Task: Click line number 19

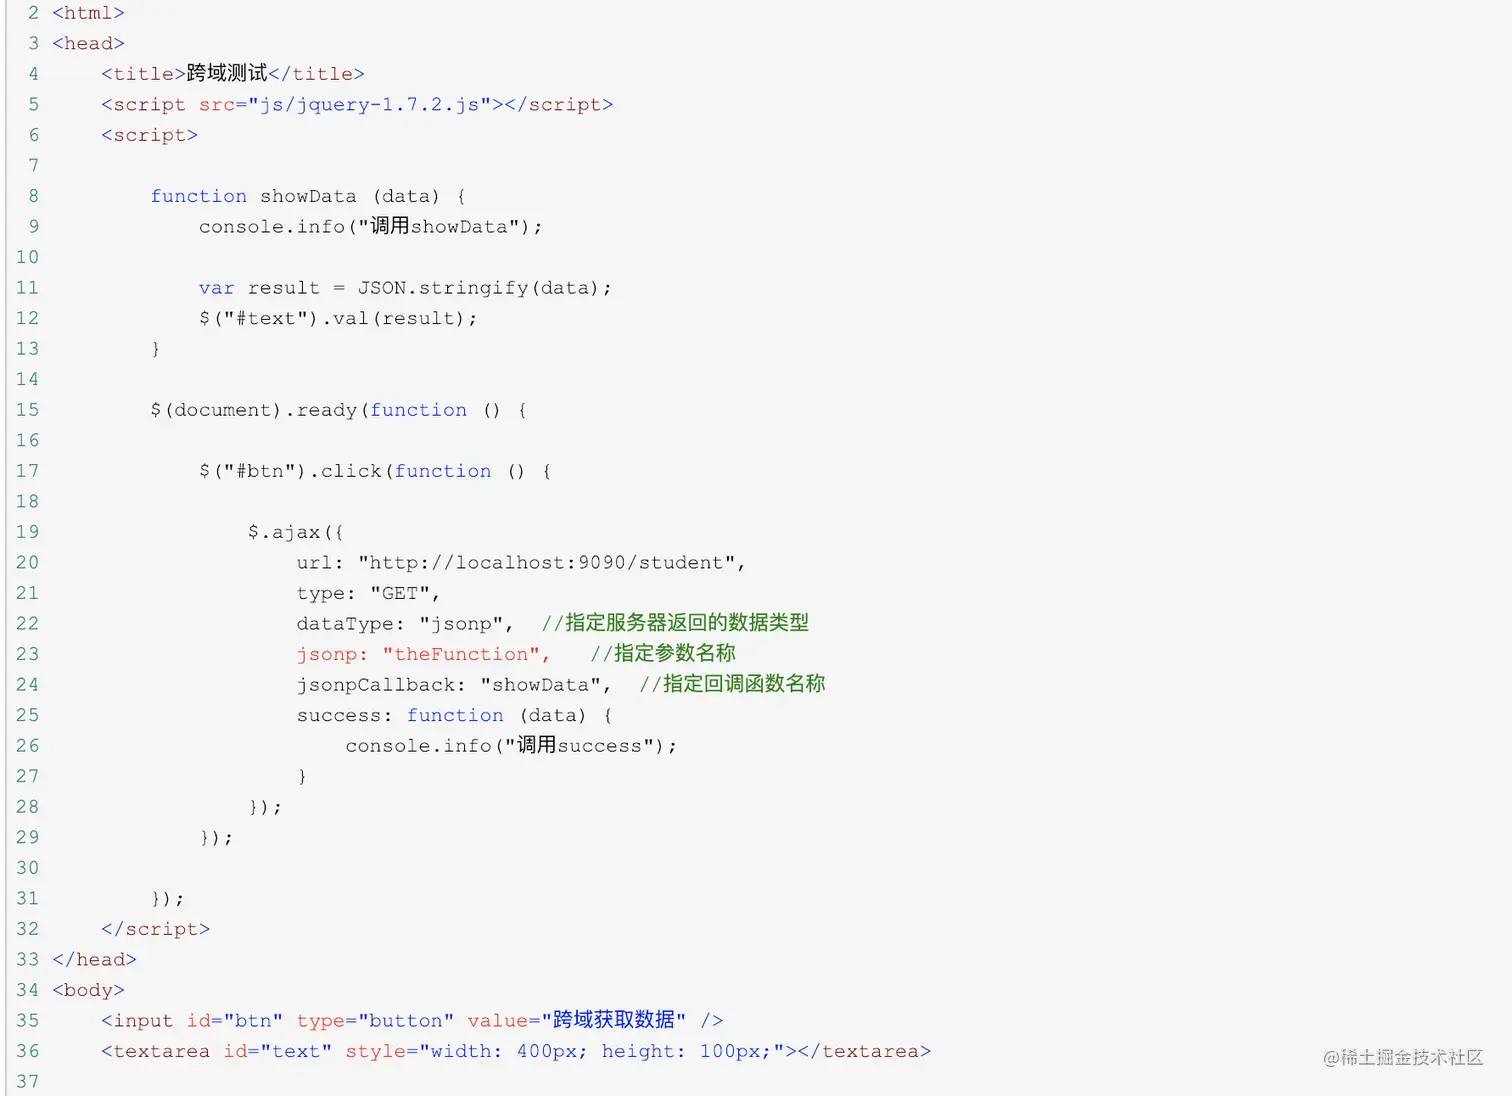Action: [x=27, y=532]
